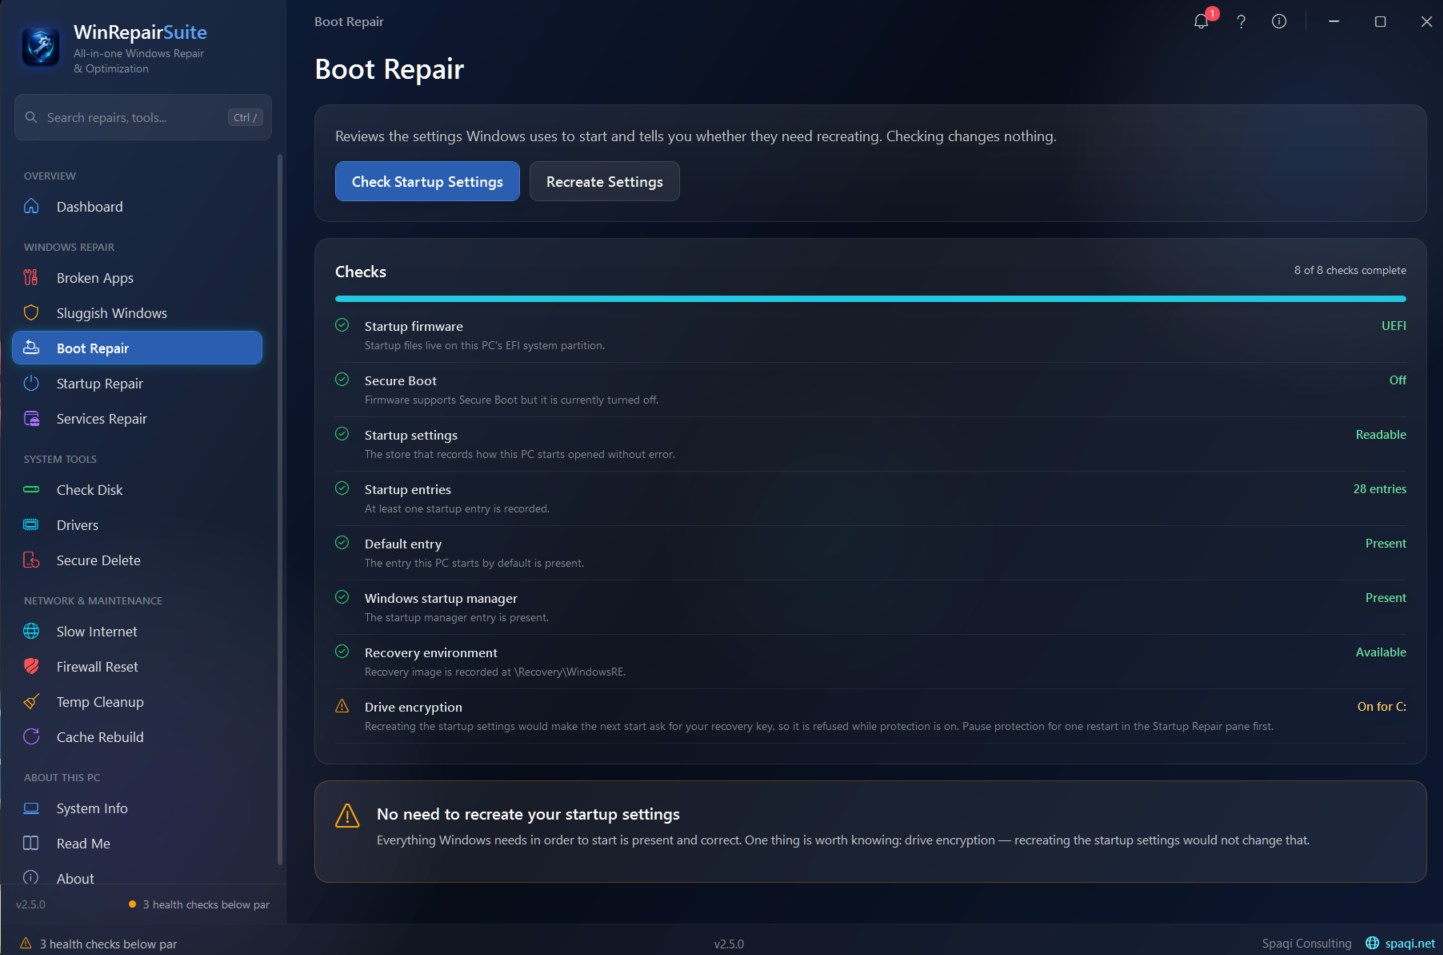1443x955 pixels.
Task: Click the Check Disk drive icon
Action: (31, 489)
